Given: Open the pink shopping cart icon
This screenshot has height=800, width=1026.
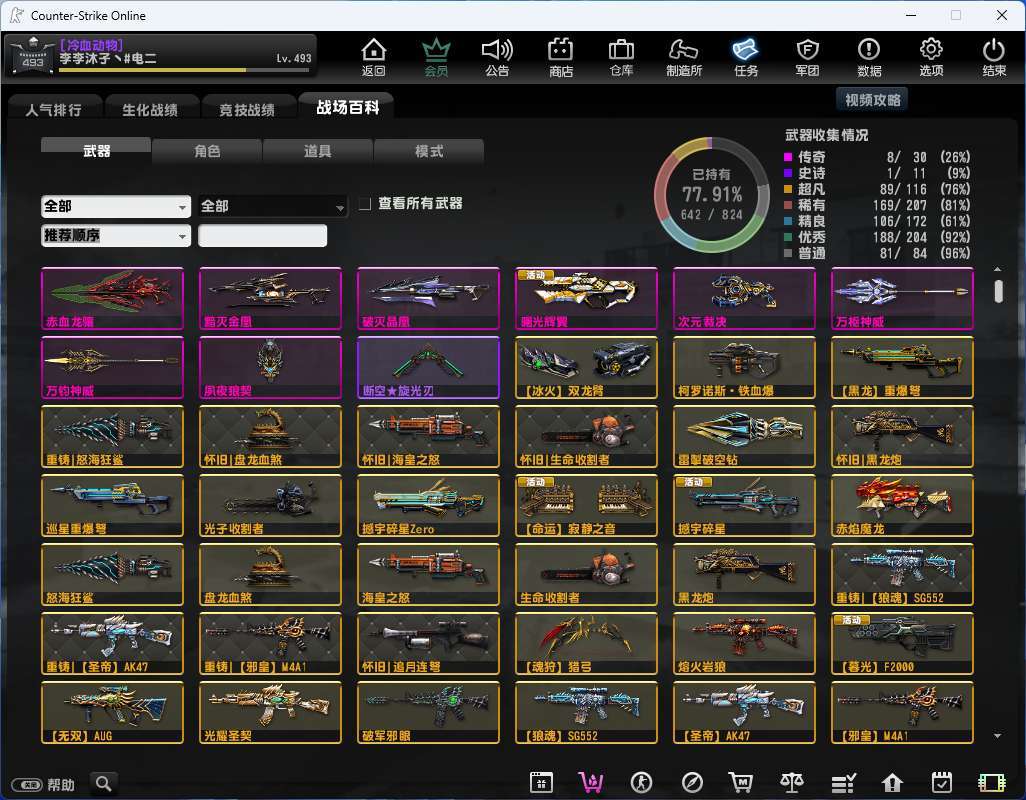Looking at the screenshot, I should pyautogui.click(x=591, y=782).
